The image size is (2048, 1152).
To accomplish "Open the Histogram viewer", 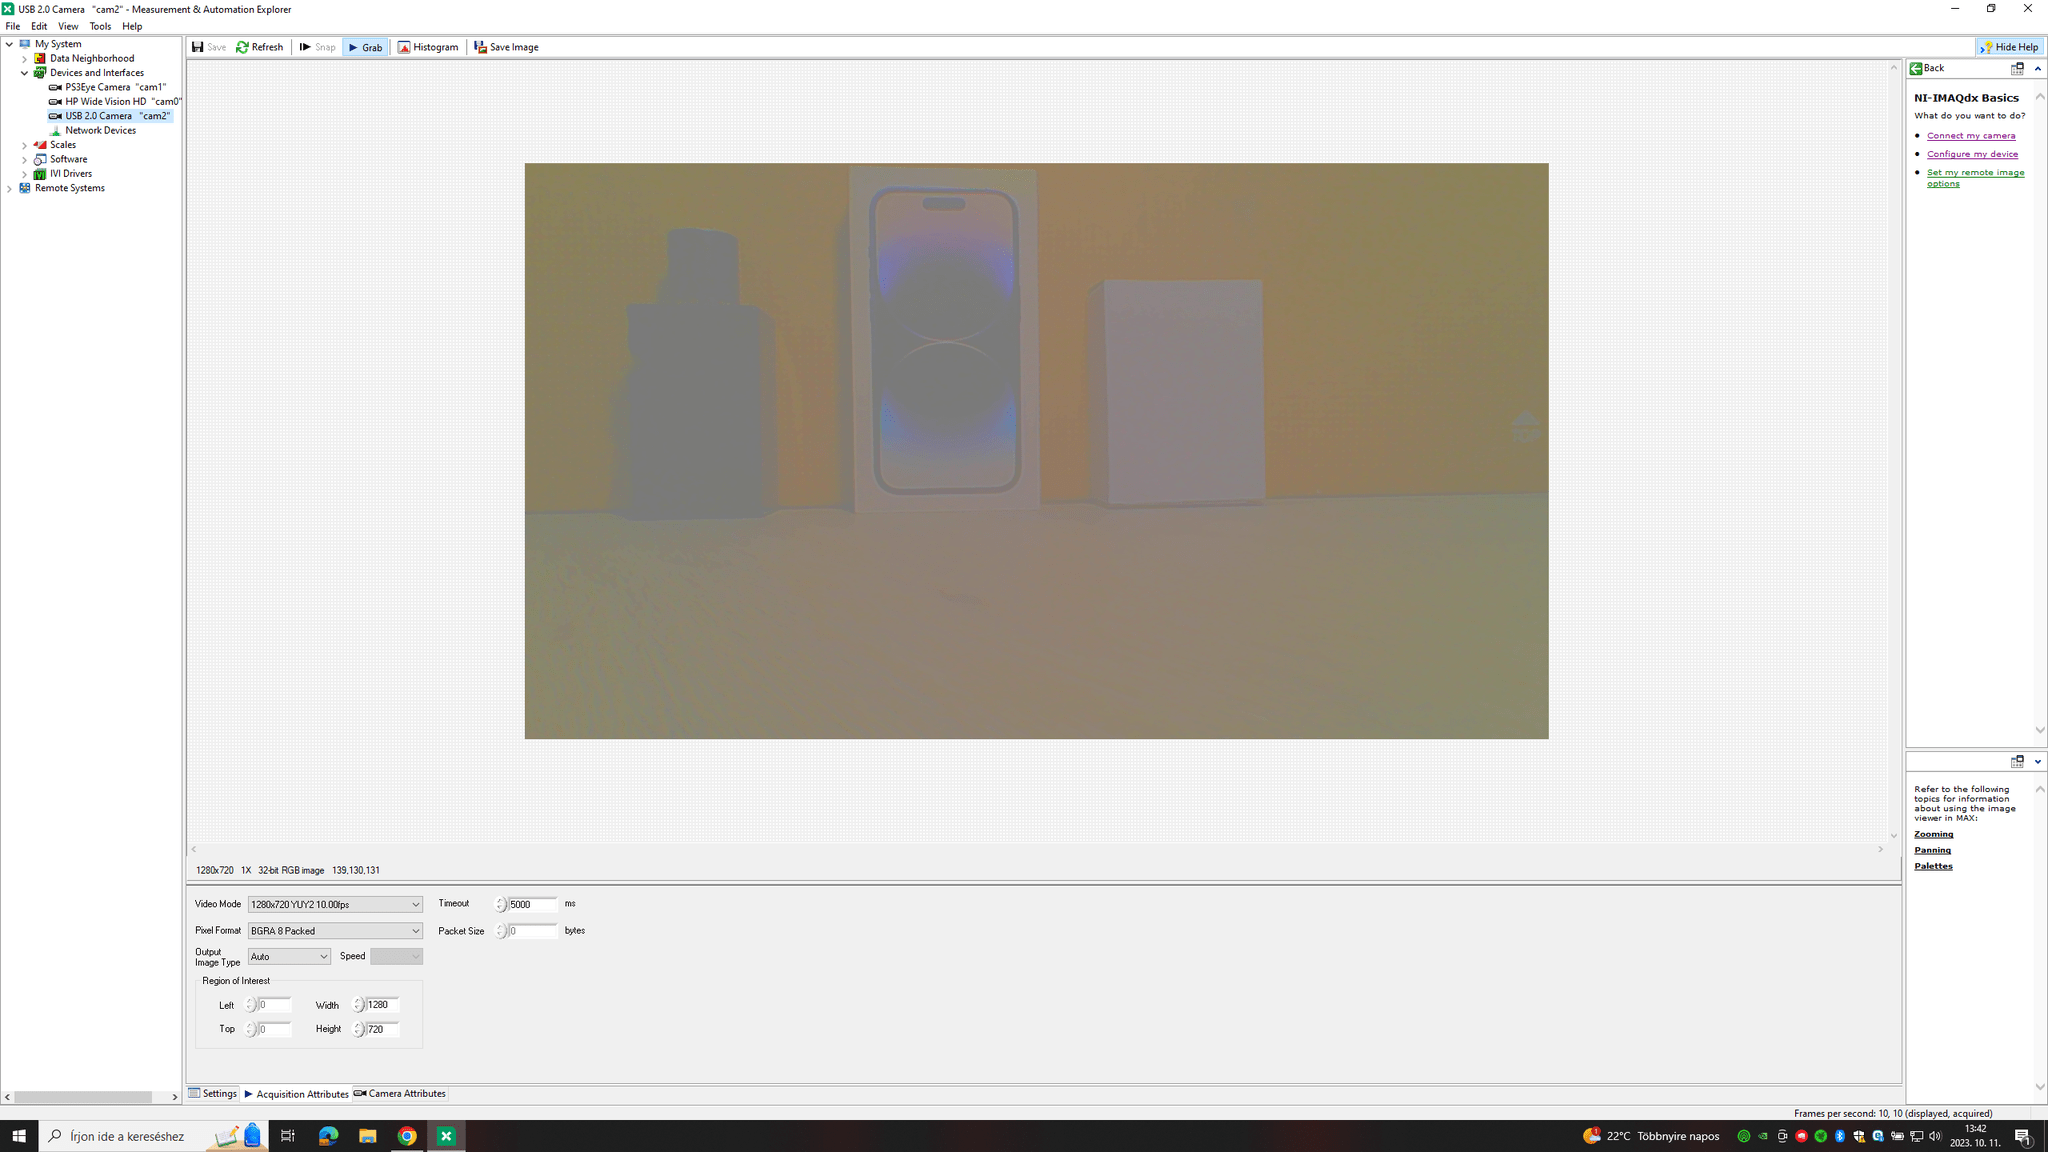I will coord(427,46).
